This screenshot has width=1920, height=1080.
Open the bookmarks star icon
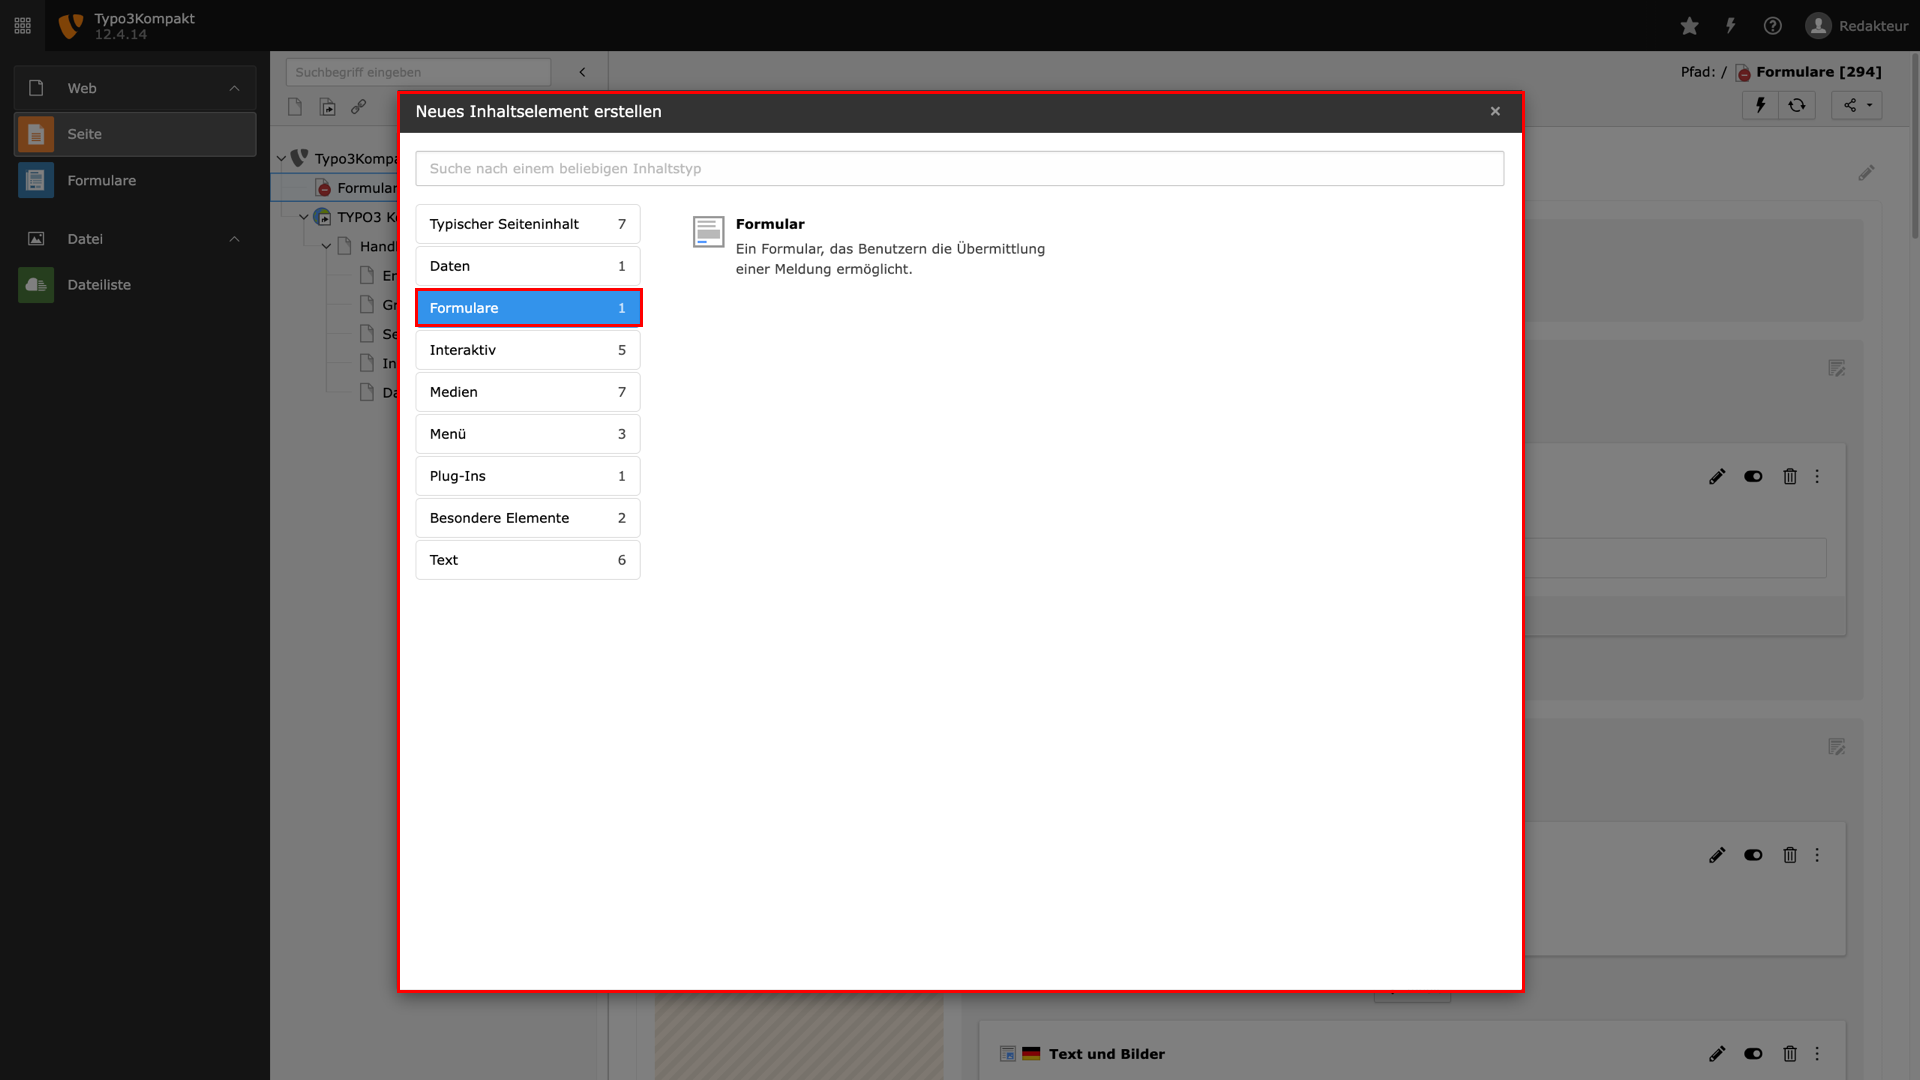(x=1689, y=26)
